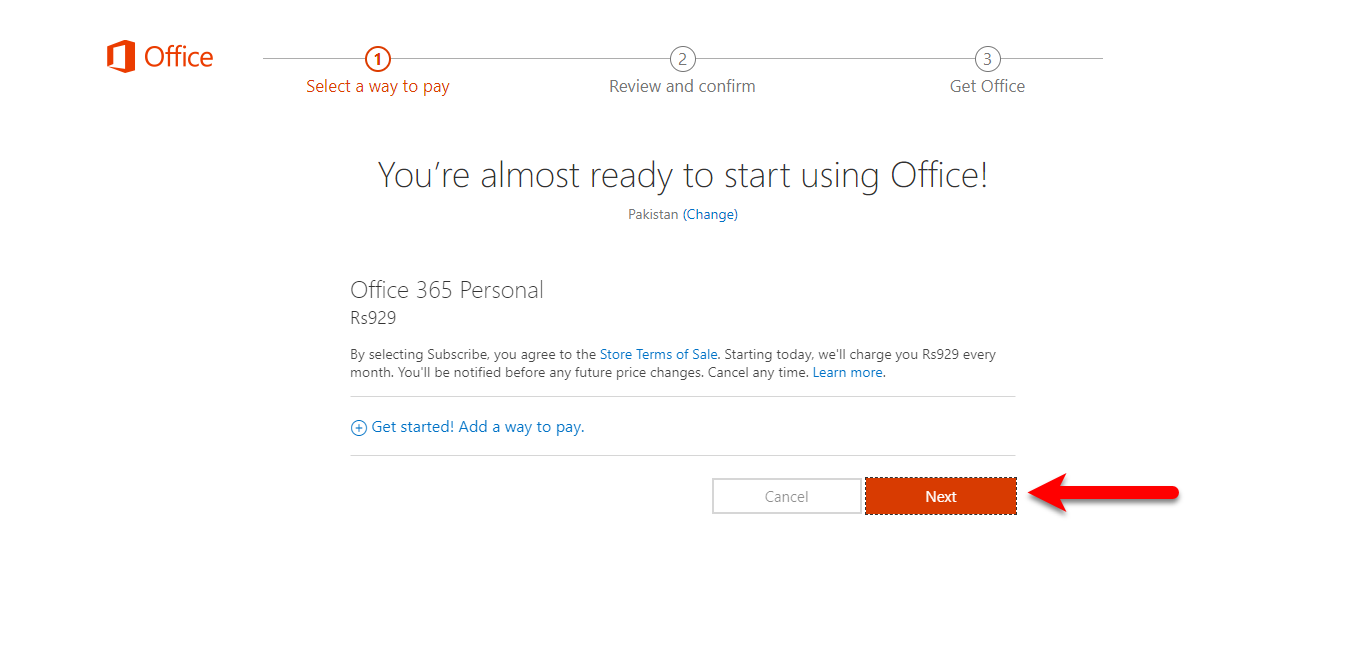Click the Next button
Viewport: 1366px width, 667px height.
941,496
